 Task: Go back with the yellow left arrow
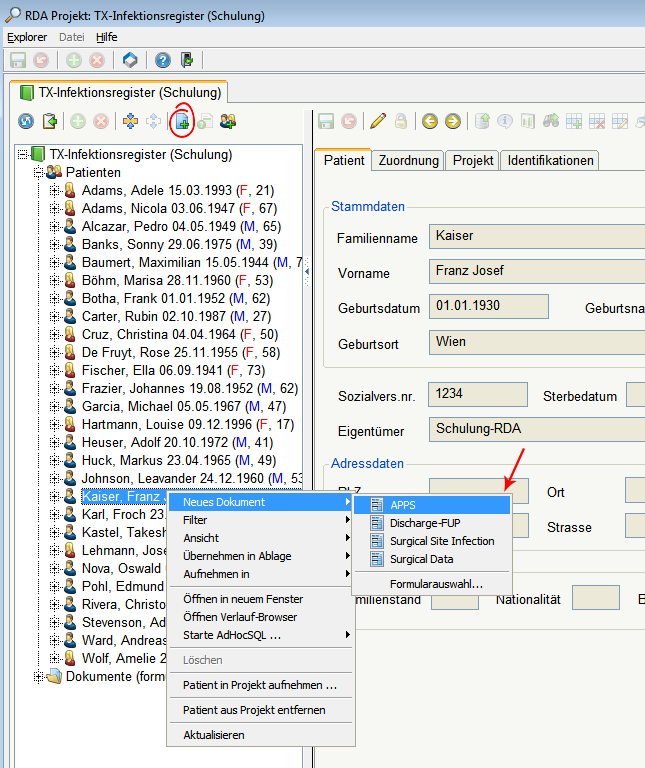click(429, 122)
